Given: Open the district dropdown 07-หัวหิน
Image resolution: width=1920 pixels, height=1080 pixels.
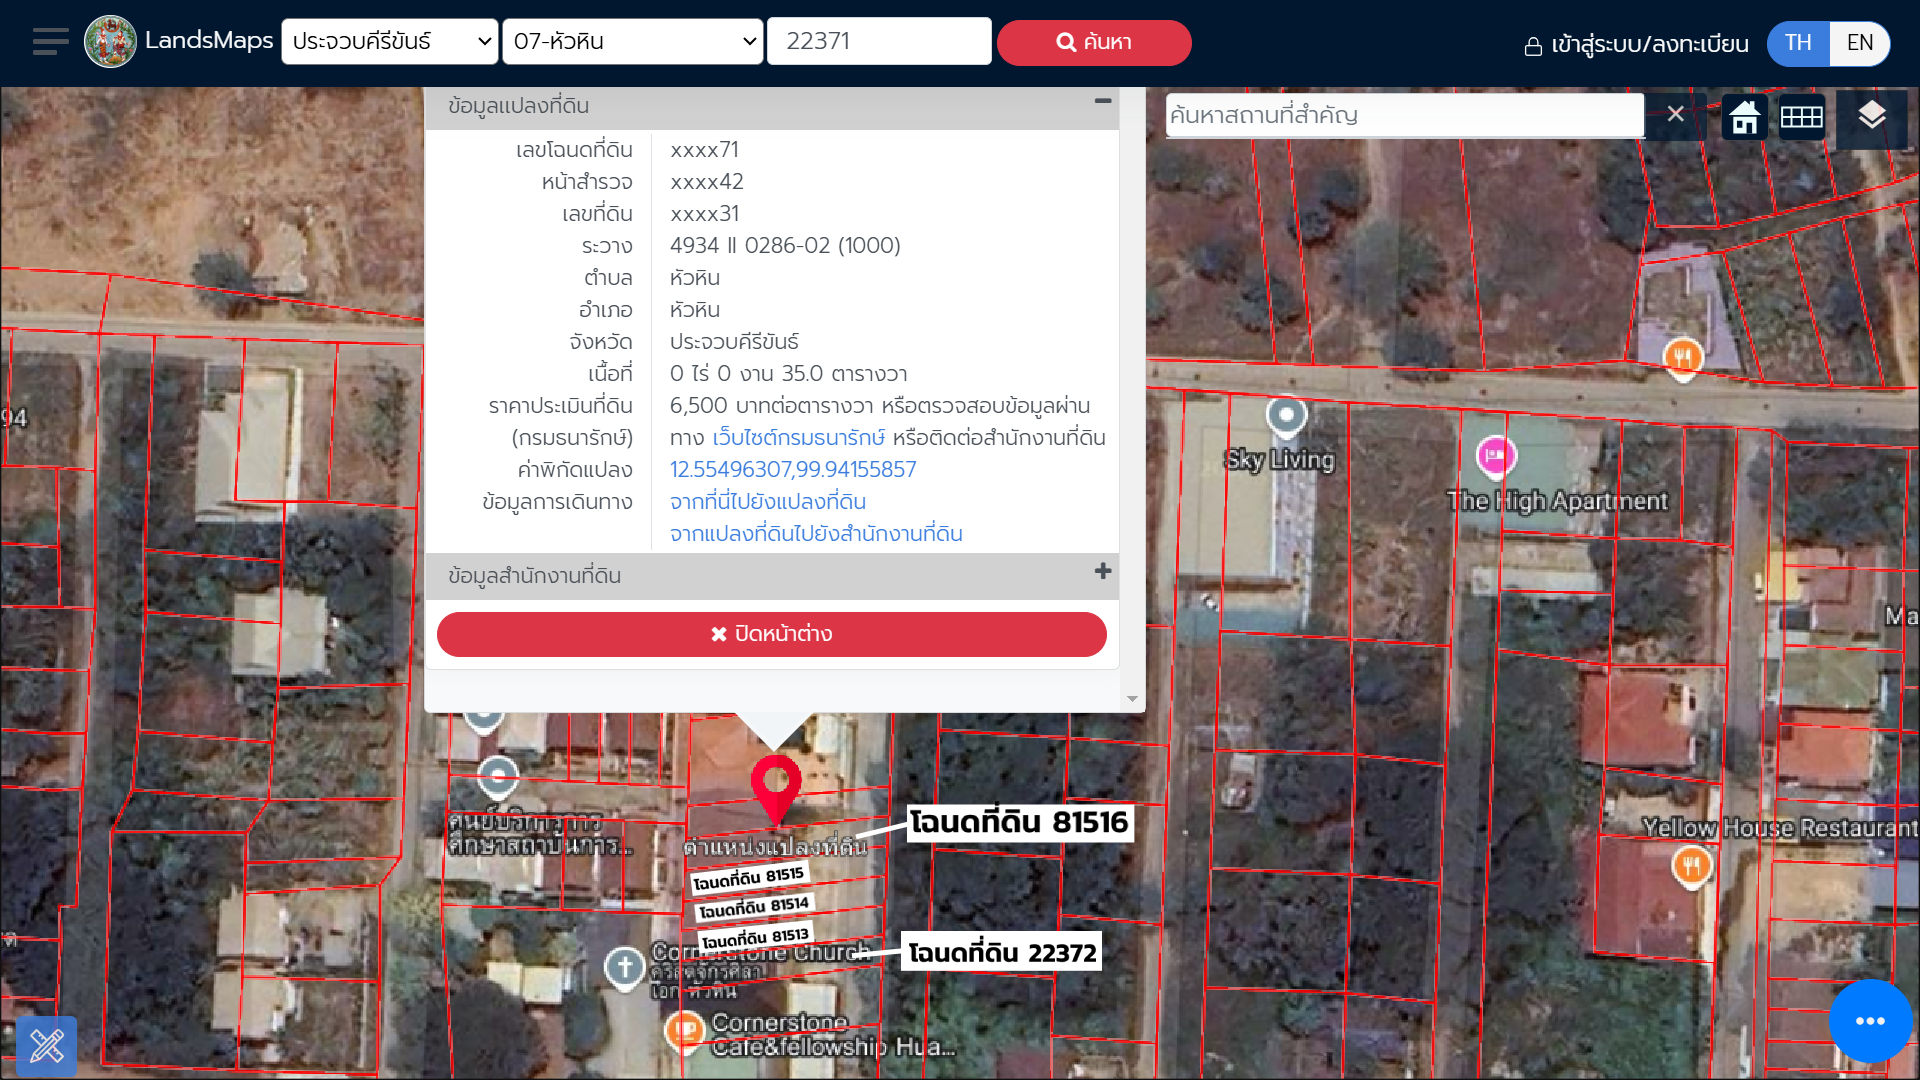Looking at the screenshot, I should point(633,42).
